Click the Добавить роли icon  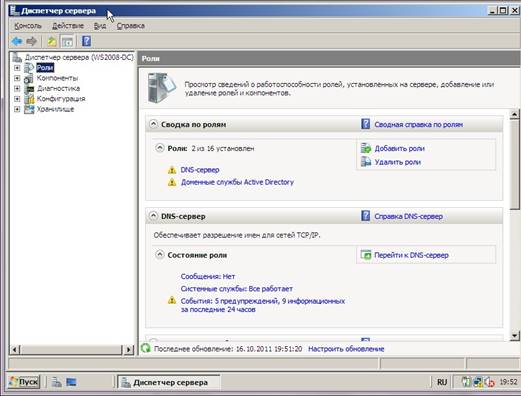[x=366, y=148]
